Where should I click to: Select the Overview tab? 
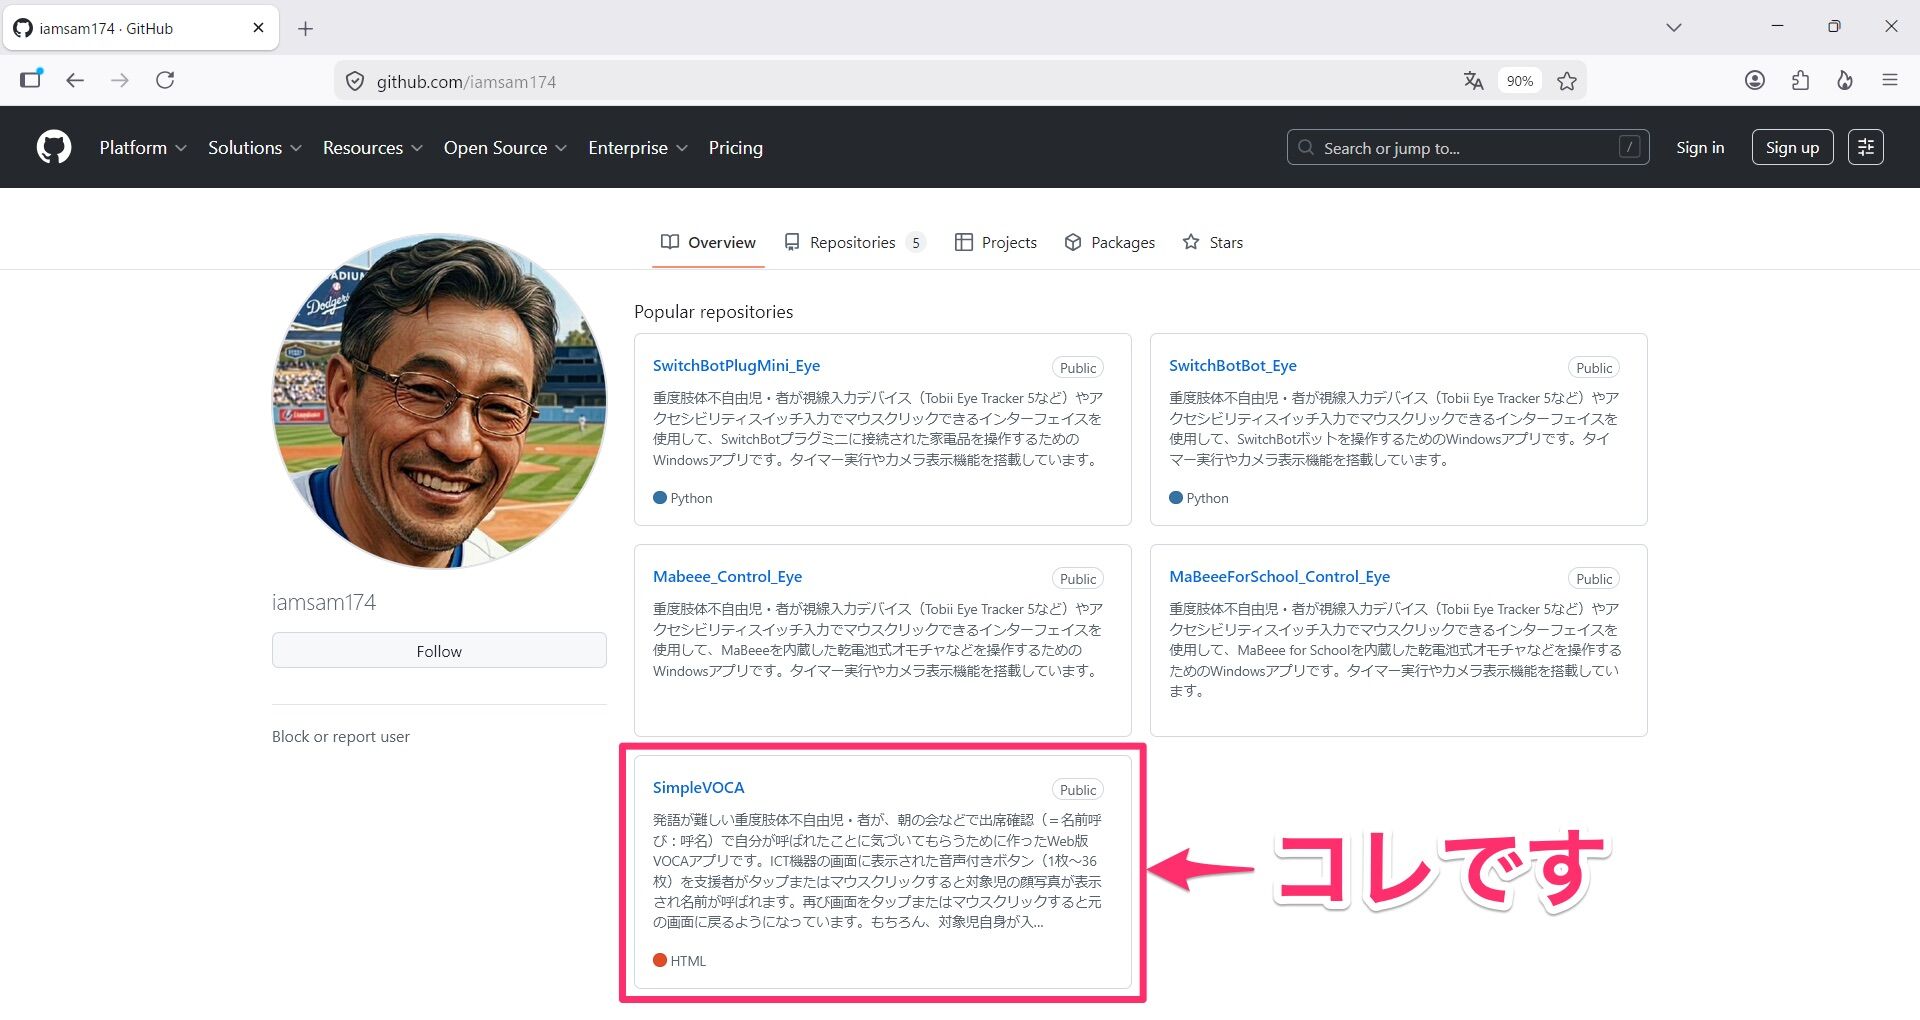click(708, 242)
